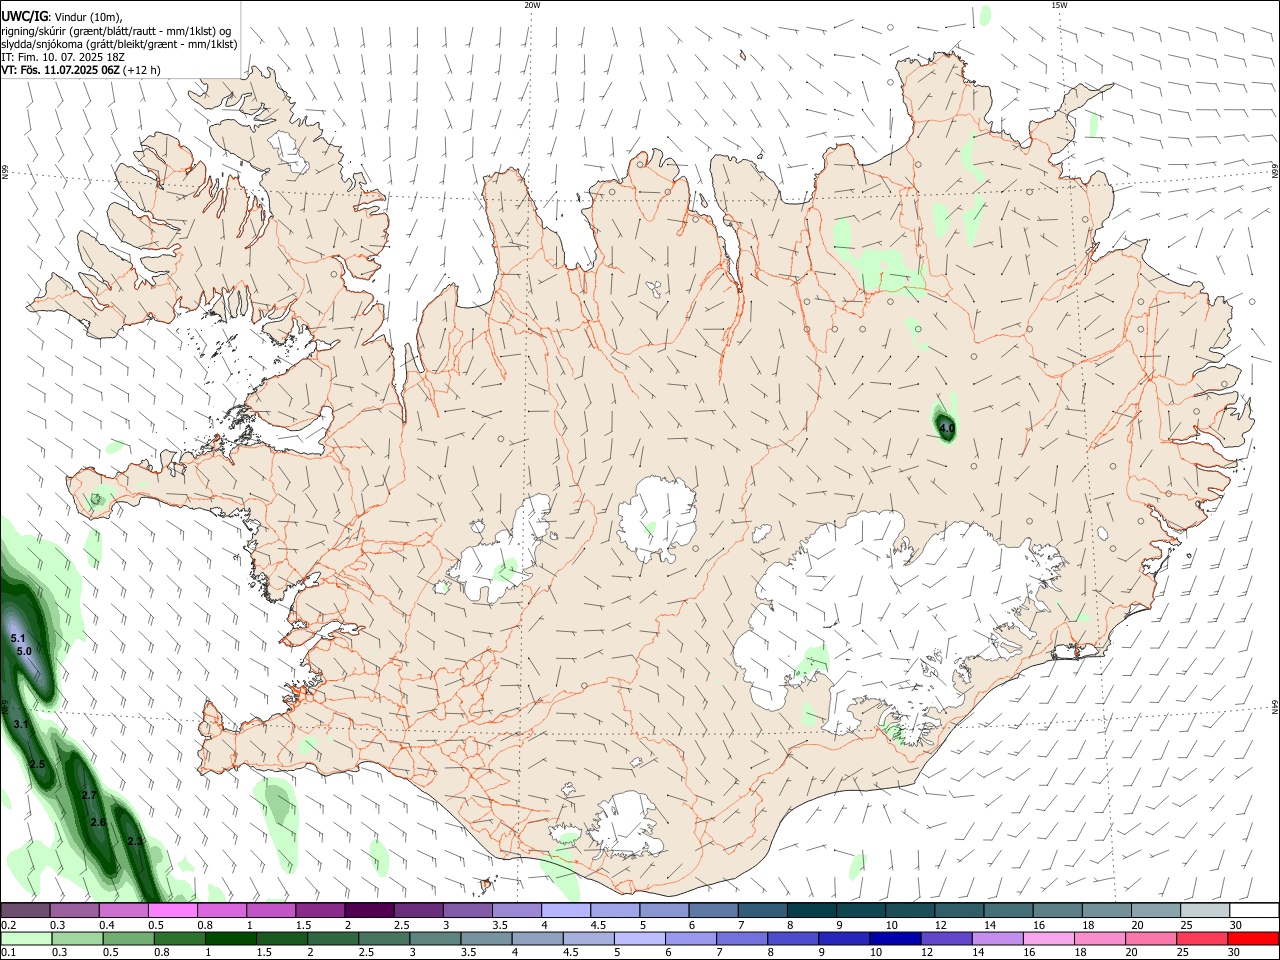
Task: Pick the violet swatch after 12 in lower scale
Action: [946, 938]
